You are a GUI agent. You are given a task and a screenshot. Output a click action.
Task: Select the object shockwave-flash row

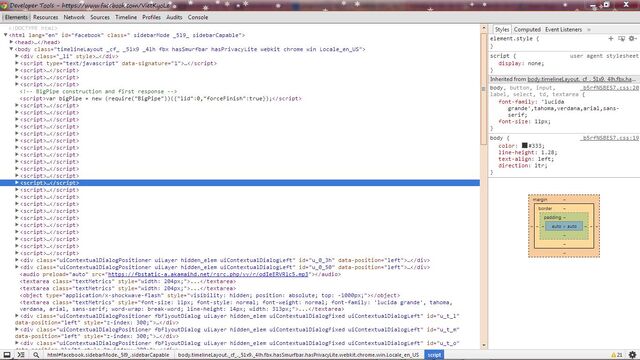210,295
